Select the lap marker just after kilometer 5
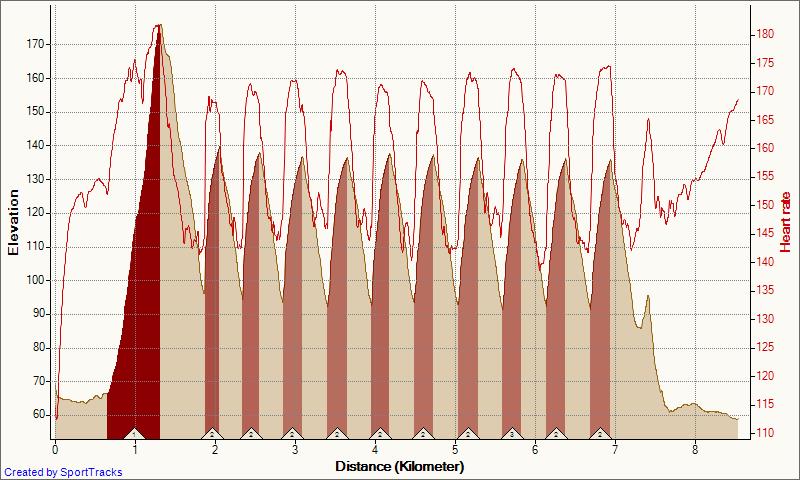Viewport: 800px width, 480px height. coord(467,433)
